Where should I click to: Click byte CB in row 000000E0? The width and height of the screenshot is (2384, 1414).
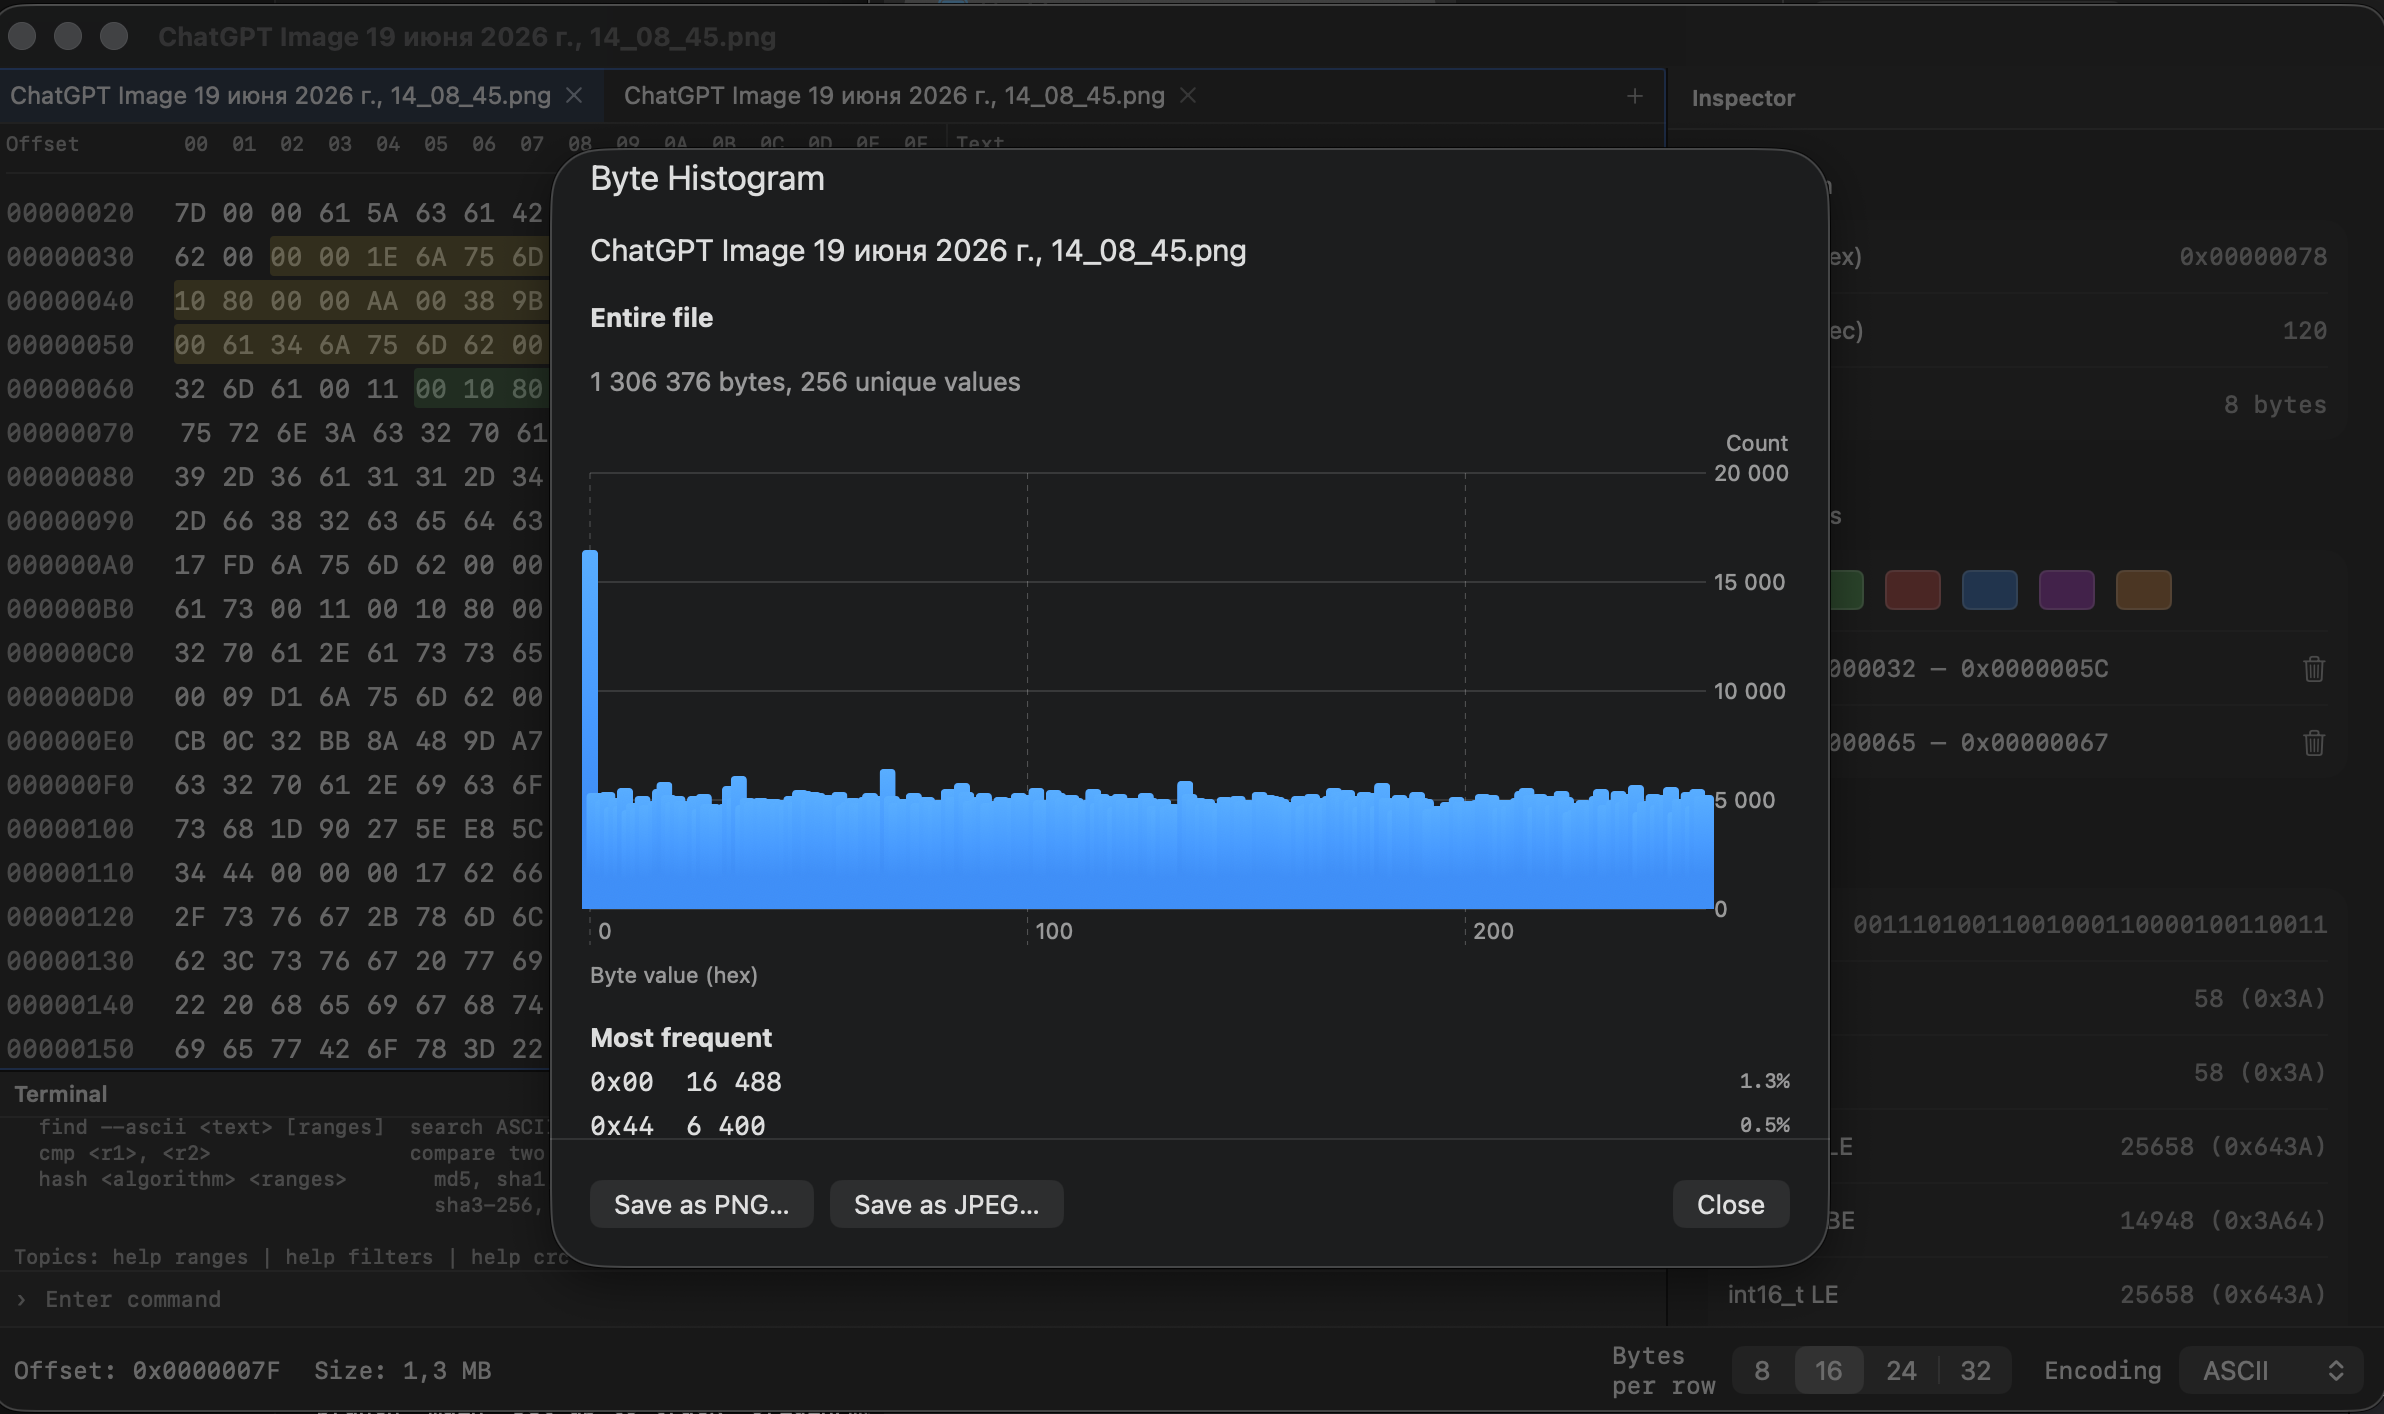pos(190,741)
